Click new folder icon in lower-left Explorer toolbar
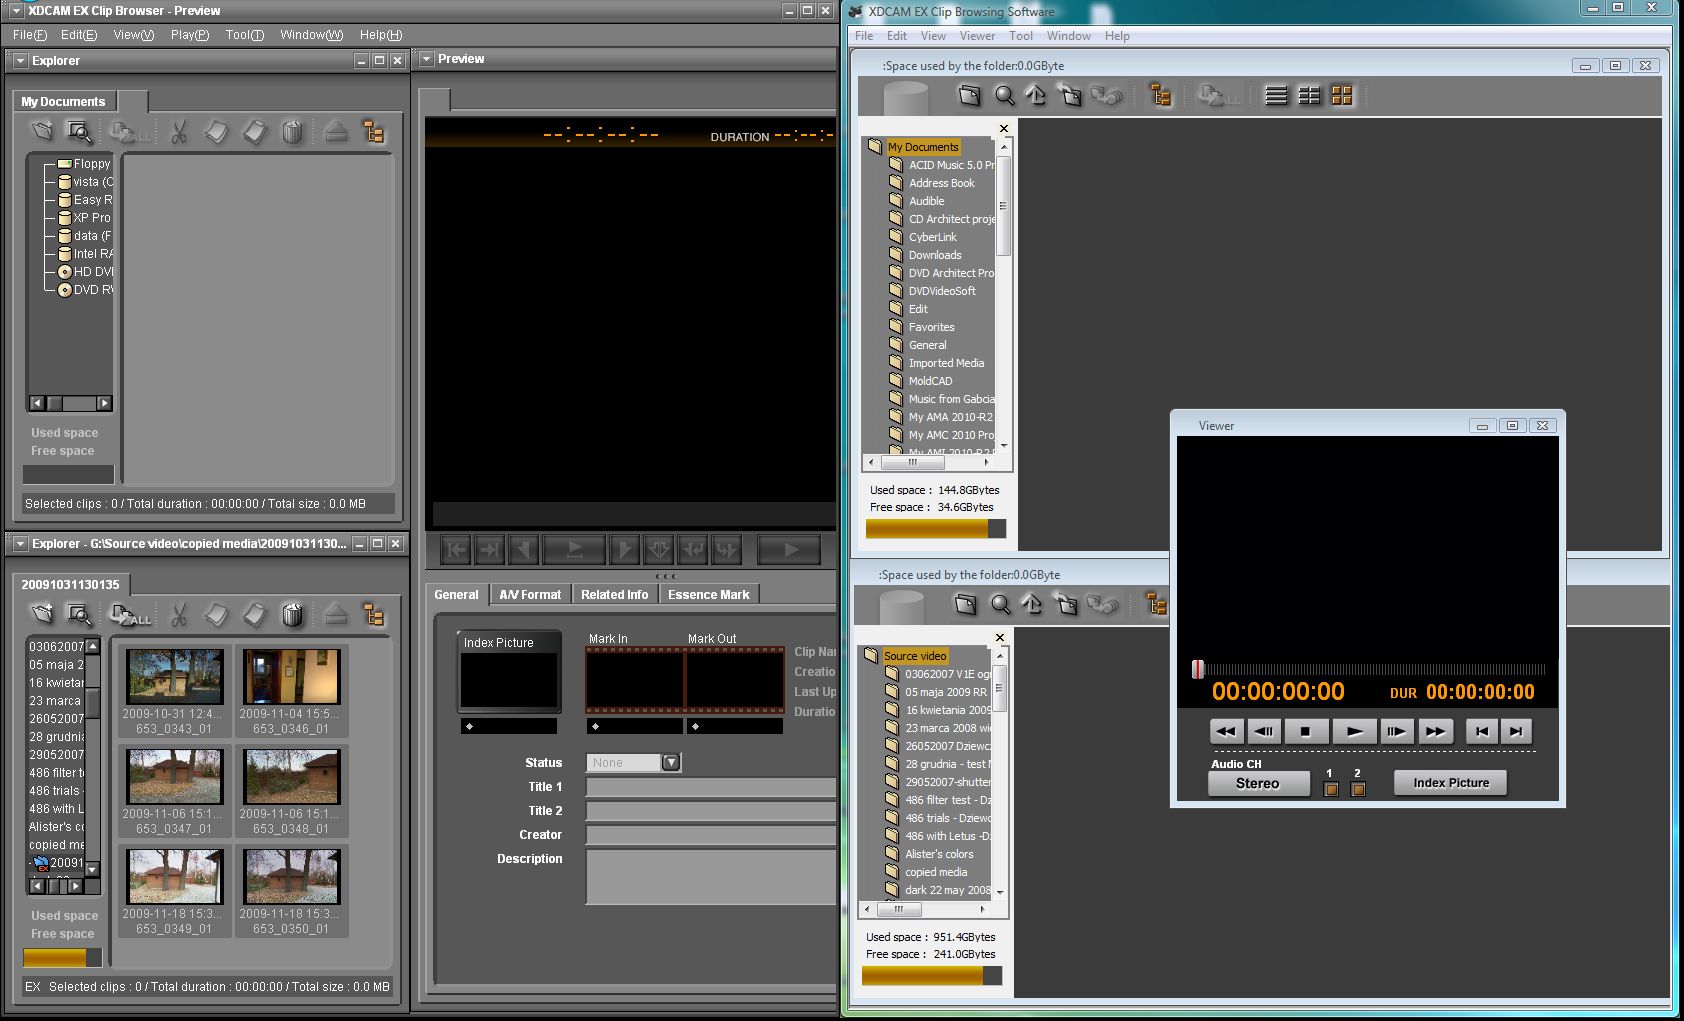This screenshot has width=1684, height=1021. [x=42, y=614]
